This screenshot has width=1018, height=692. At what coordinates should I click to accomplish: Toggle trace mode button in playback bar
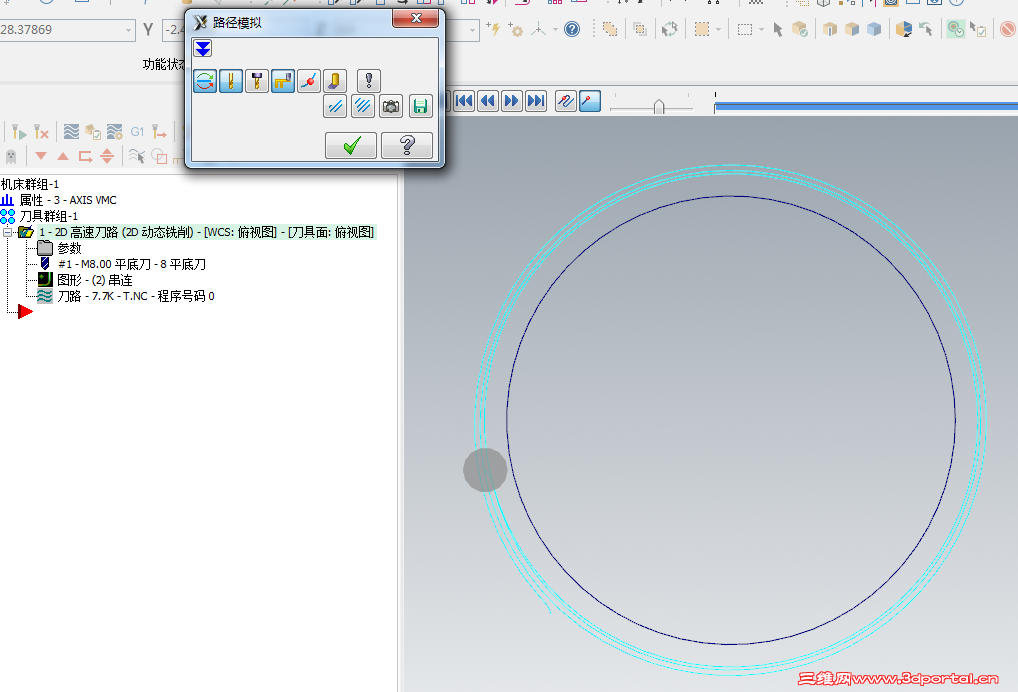click(x=565, y=101)
